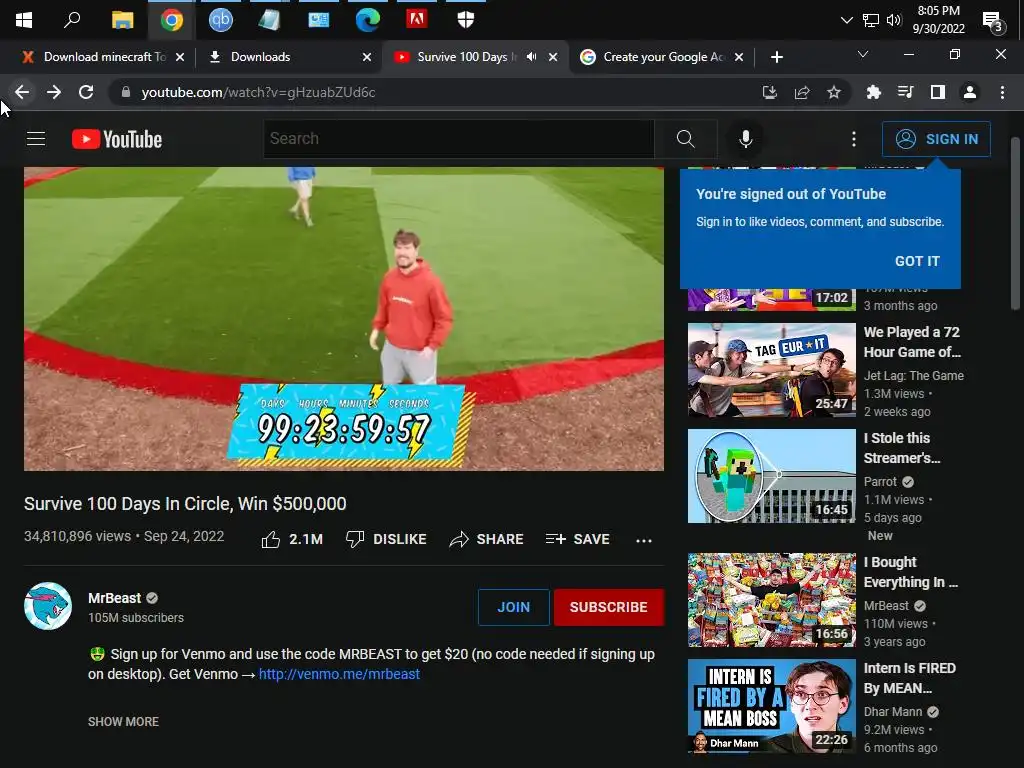
Task: Open I Stole this Streamer's video thumbnail
Action: (771, 476)
